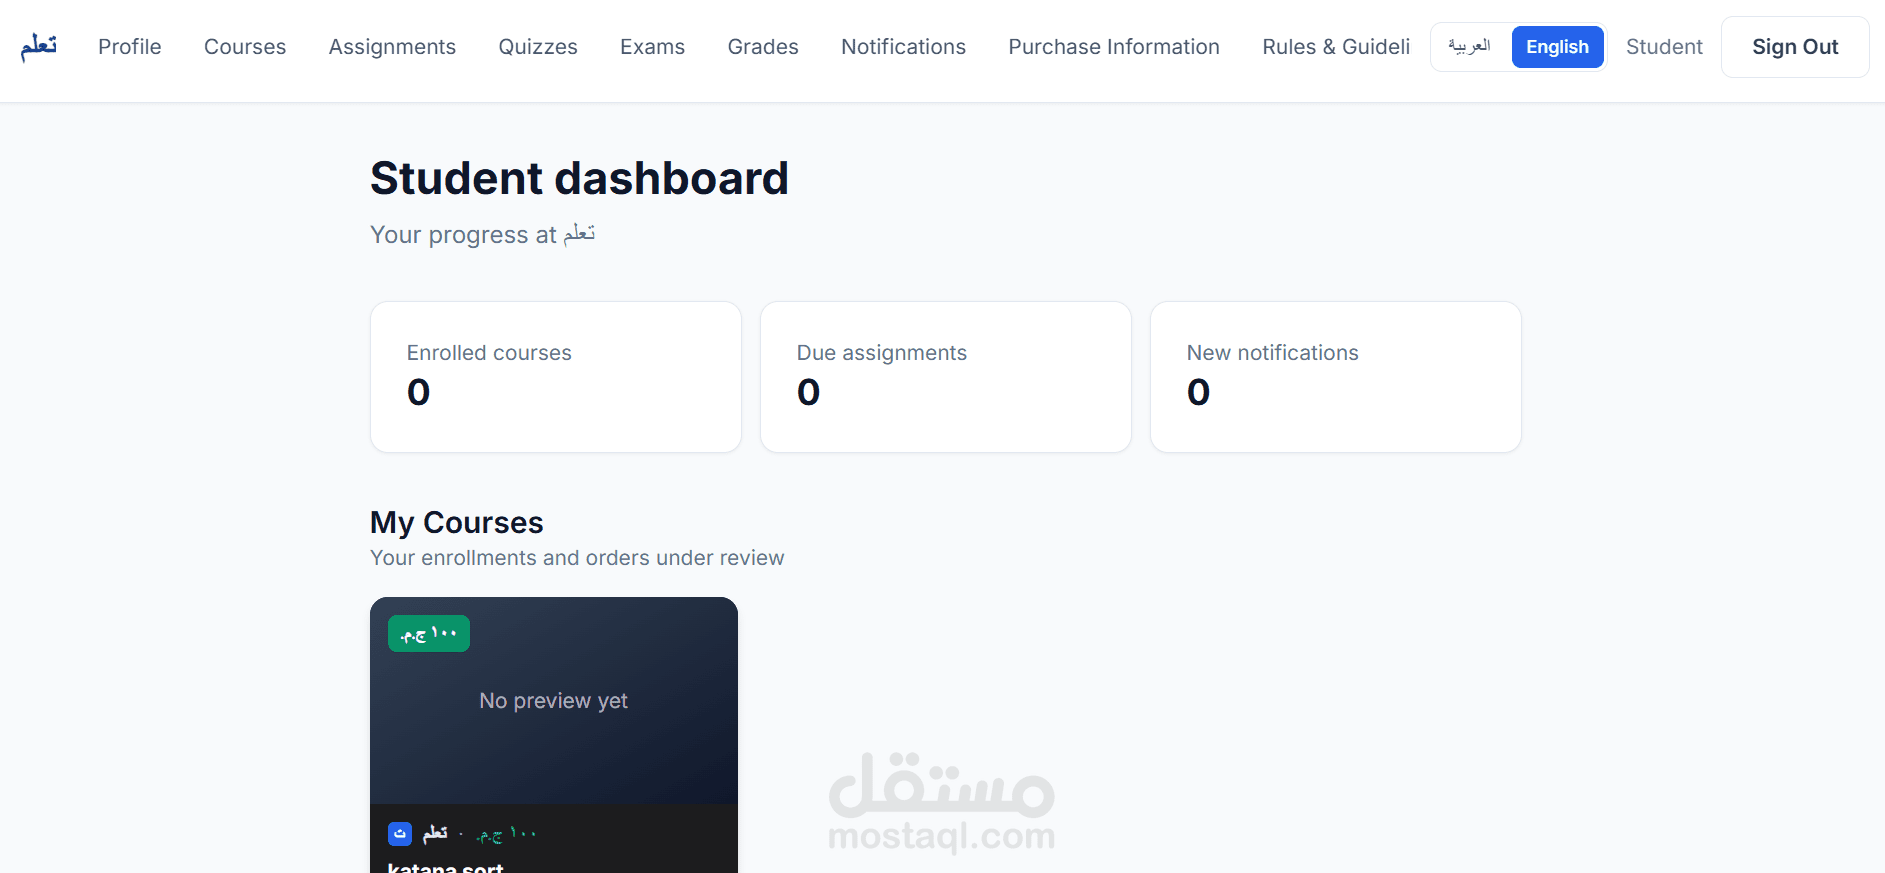
Task: Open the Exams section
Action: click(x=652, y=47)
